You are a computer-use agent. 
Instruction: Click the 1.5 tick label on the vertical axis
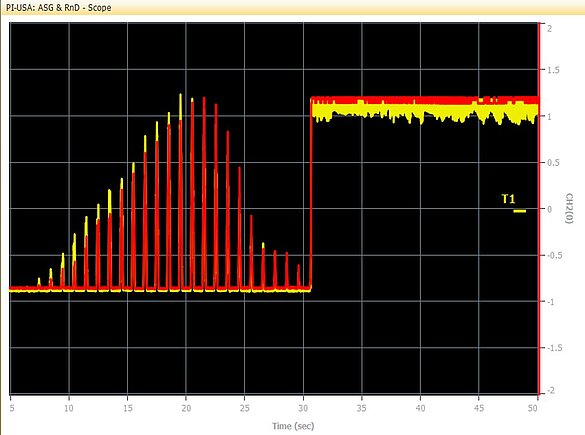pyautogui.click(x=553, y=70)
